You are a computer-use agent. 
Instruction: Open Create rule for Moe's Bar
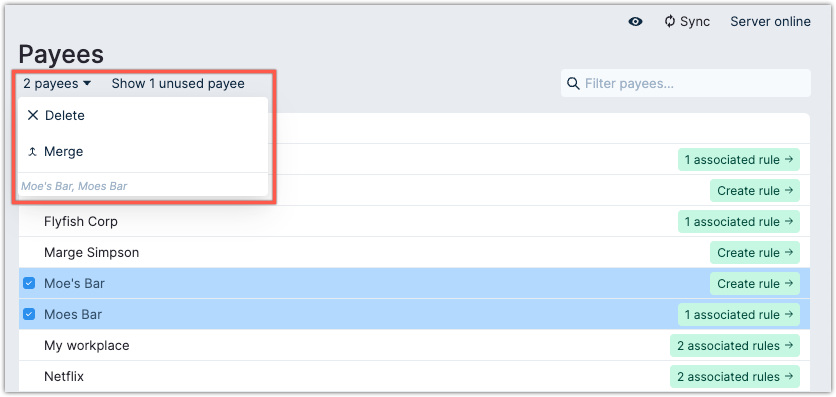[x=754, y=283]
